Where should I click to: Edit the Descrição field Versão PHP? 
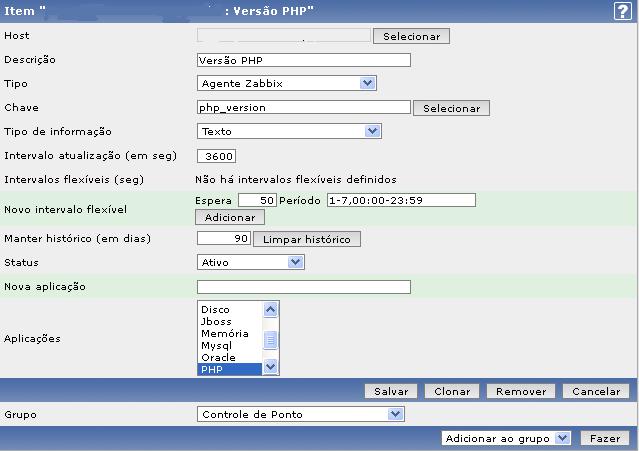coord(304,60)
